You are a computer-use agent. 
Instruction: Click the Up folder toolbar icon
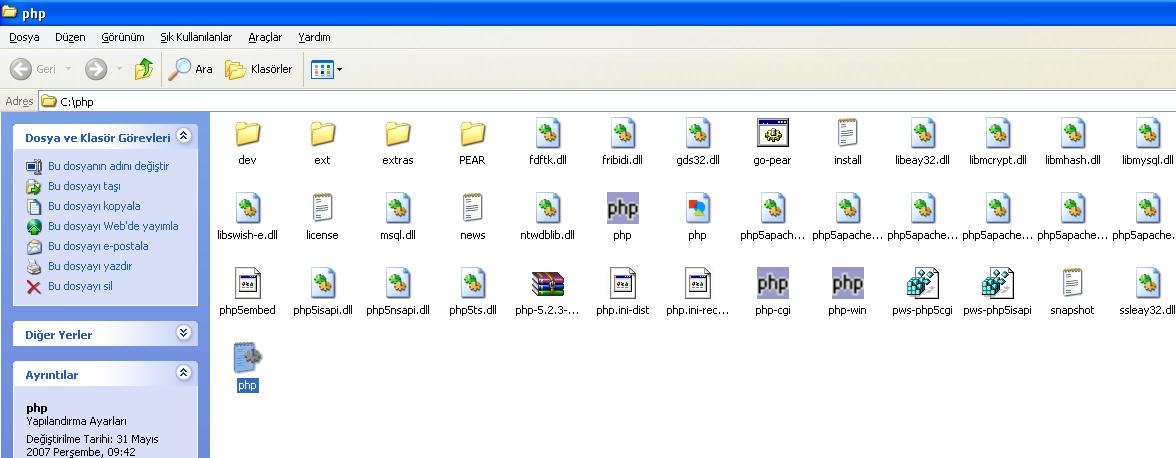[x=144, y=69]
